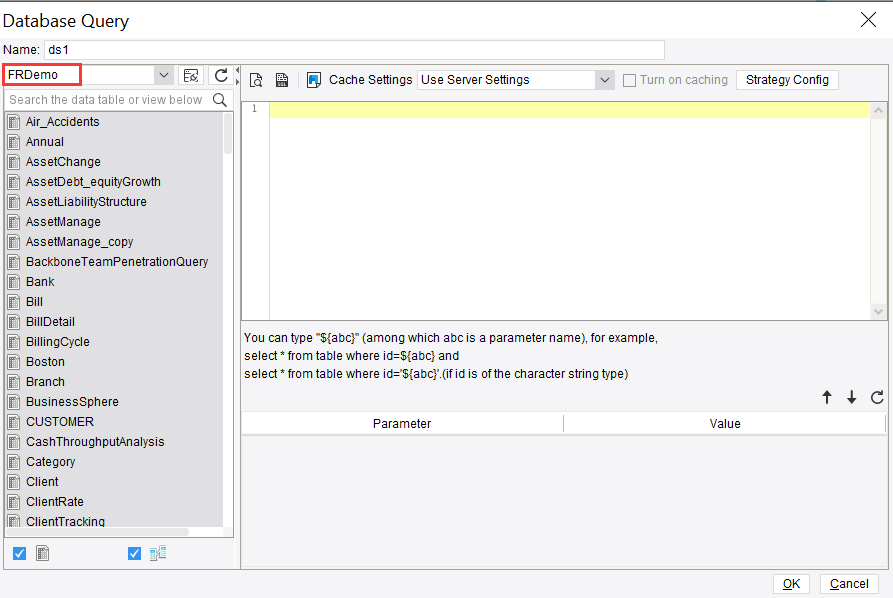The image size is (893, 598).
Task: Click the view type icon beside the second bottom checkbox
Action: point(158,553)
